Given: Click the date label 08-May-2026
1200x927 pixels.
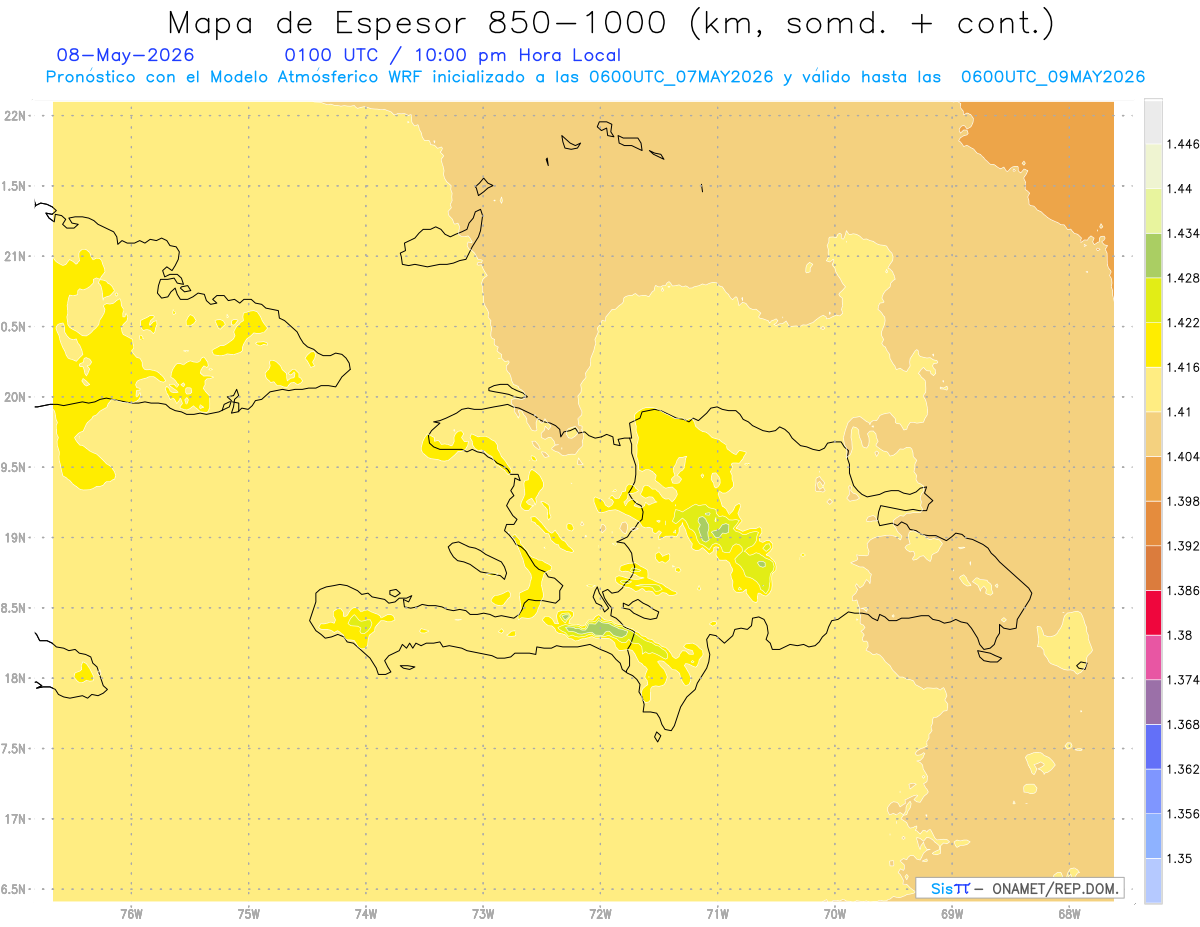Looking at the screenshot, I should 126,55.
